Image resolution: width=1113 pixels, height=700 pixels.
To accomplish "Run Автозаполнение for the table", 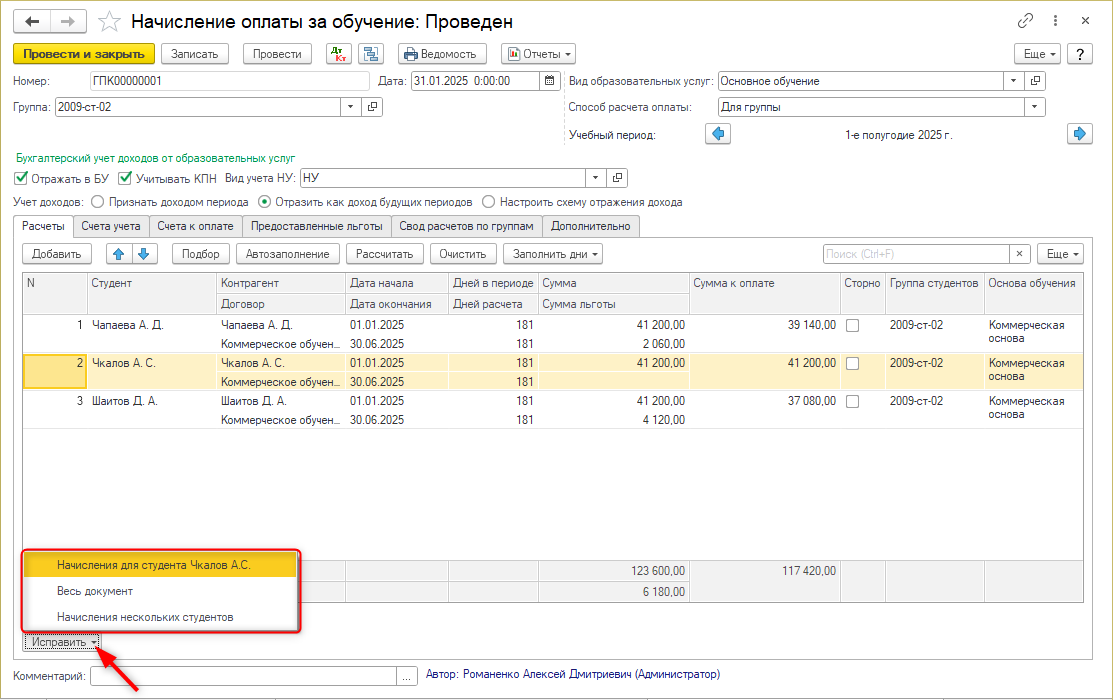I will click(287, 254).
